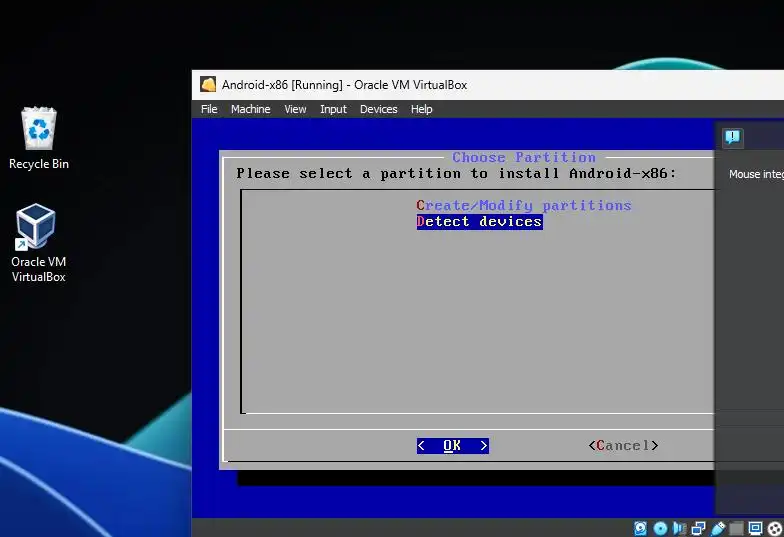784x537 pixels.
Task: Click the Cancel button
Action: pyautogui.click(x=623, y=446)
